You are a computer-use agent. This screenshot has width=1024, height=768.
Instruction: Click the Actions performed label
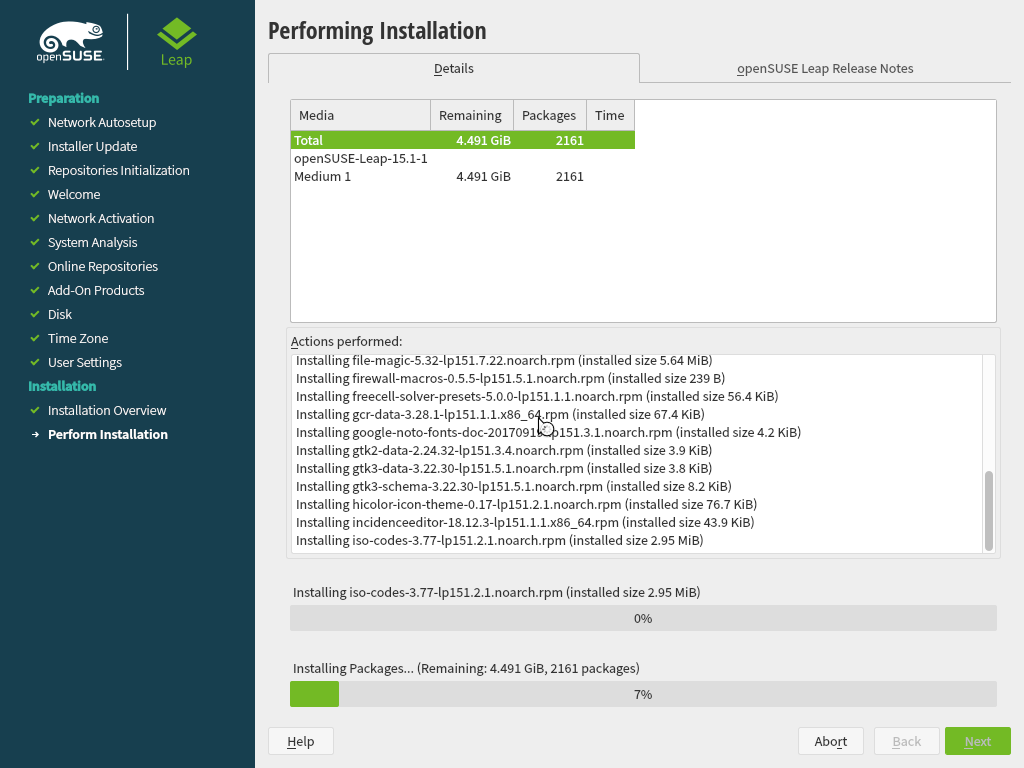[346, 342]
